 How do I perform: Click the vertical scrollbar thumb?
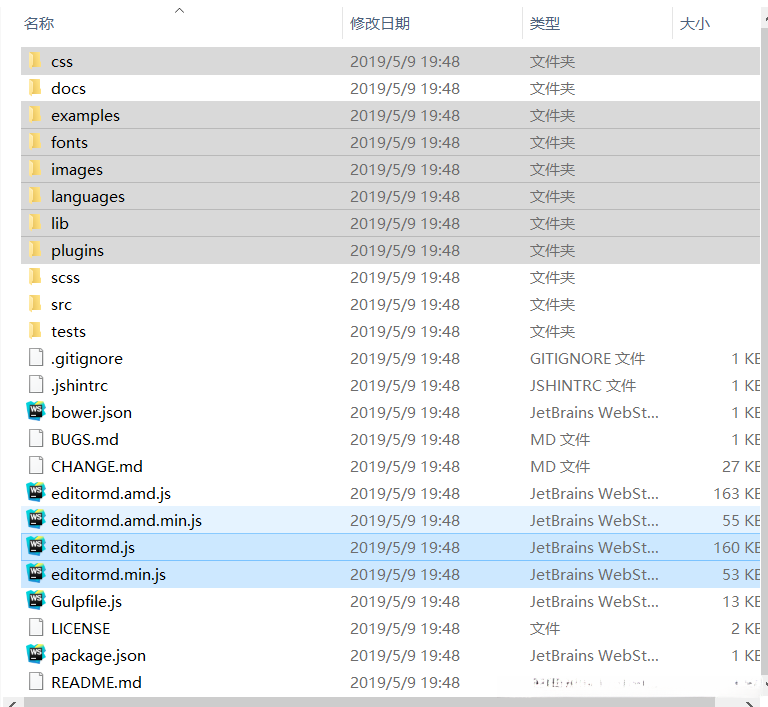764,350
